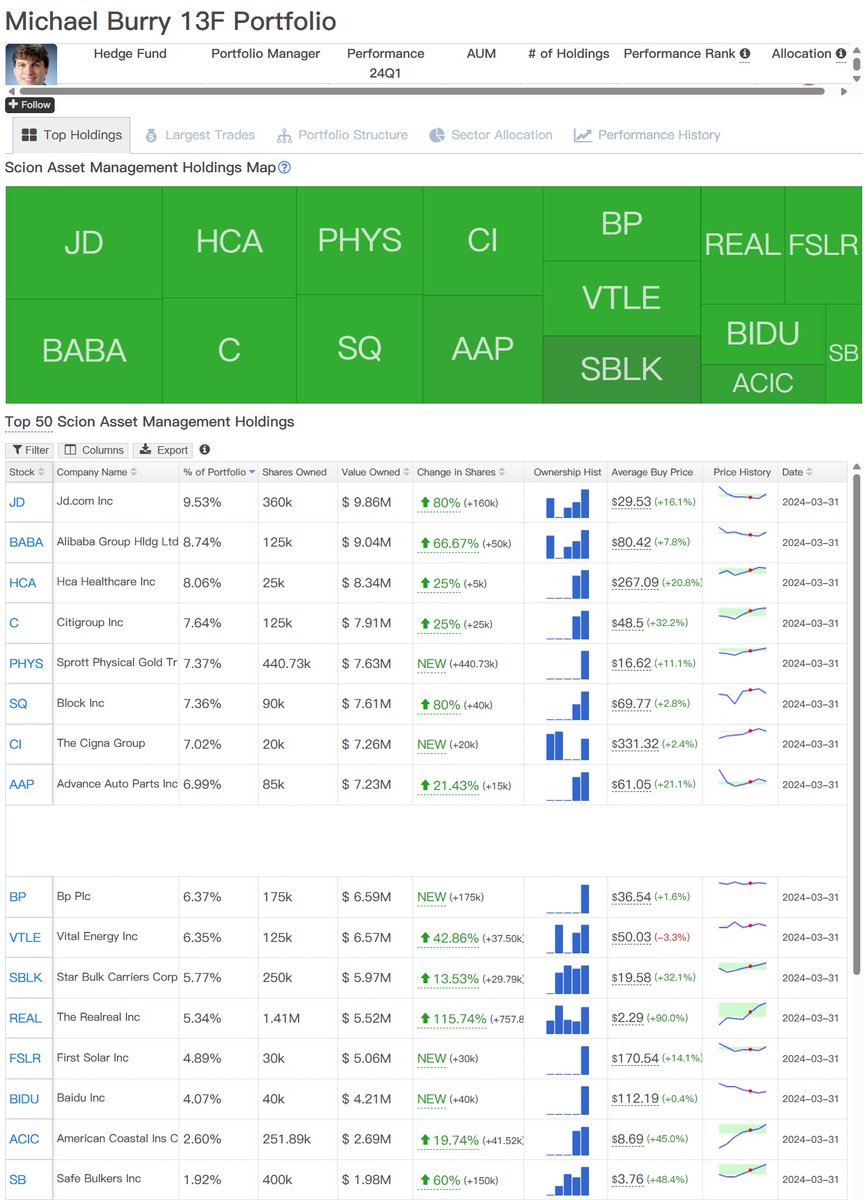Open the ACIC stock link in table
The width and height of the screenshot is (866, 1200).
[x=24, y=1139]
